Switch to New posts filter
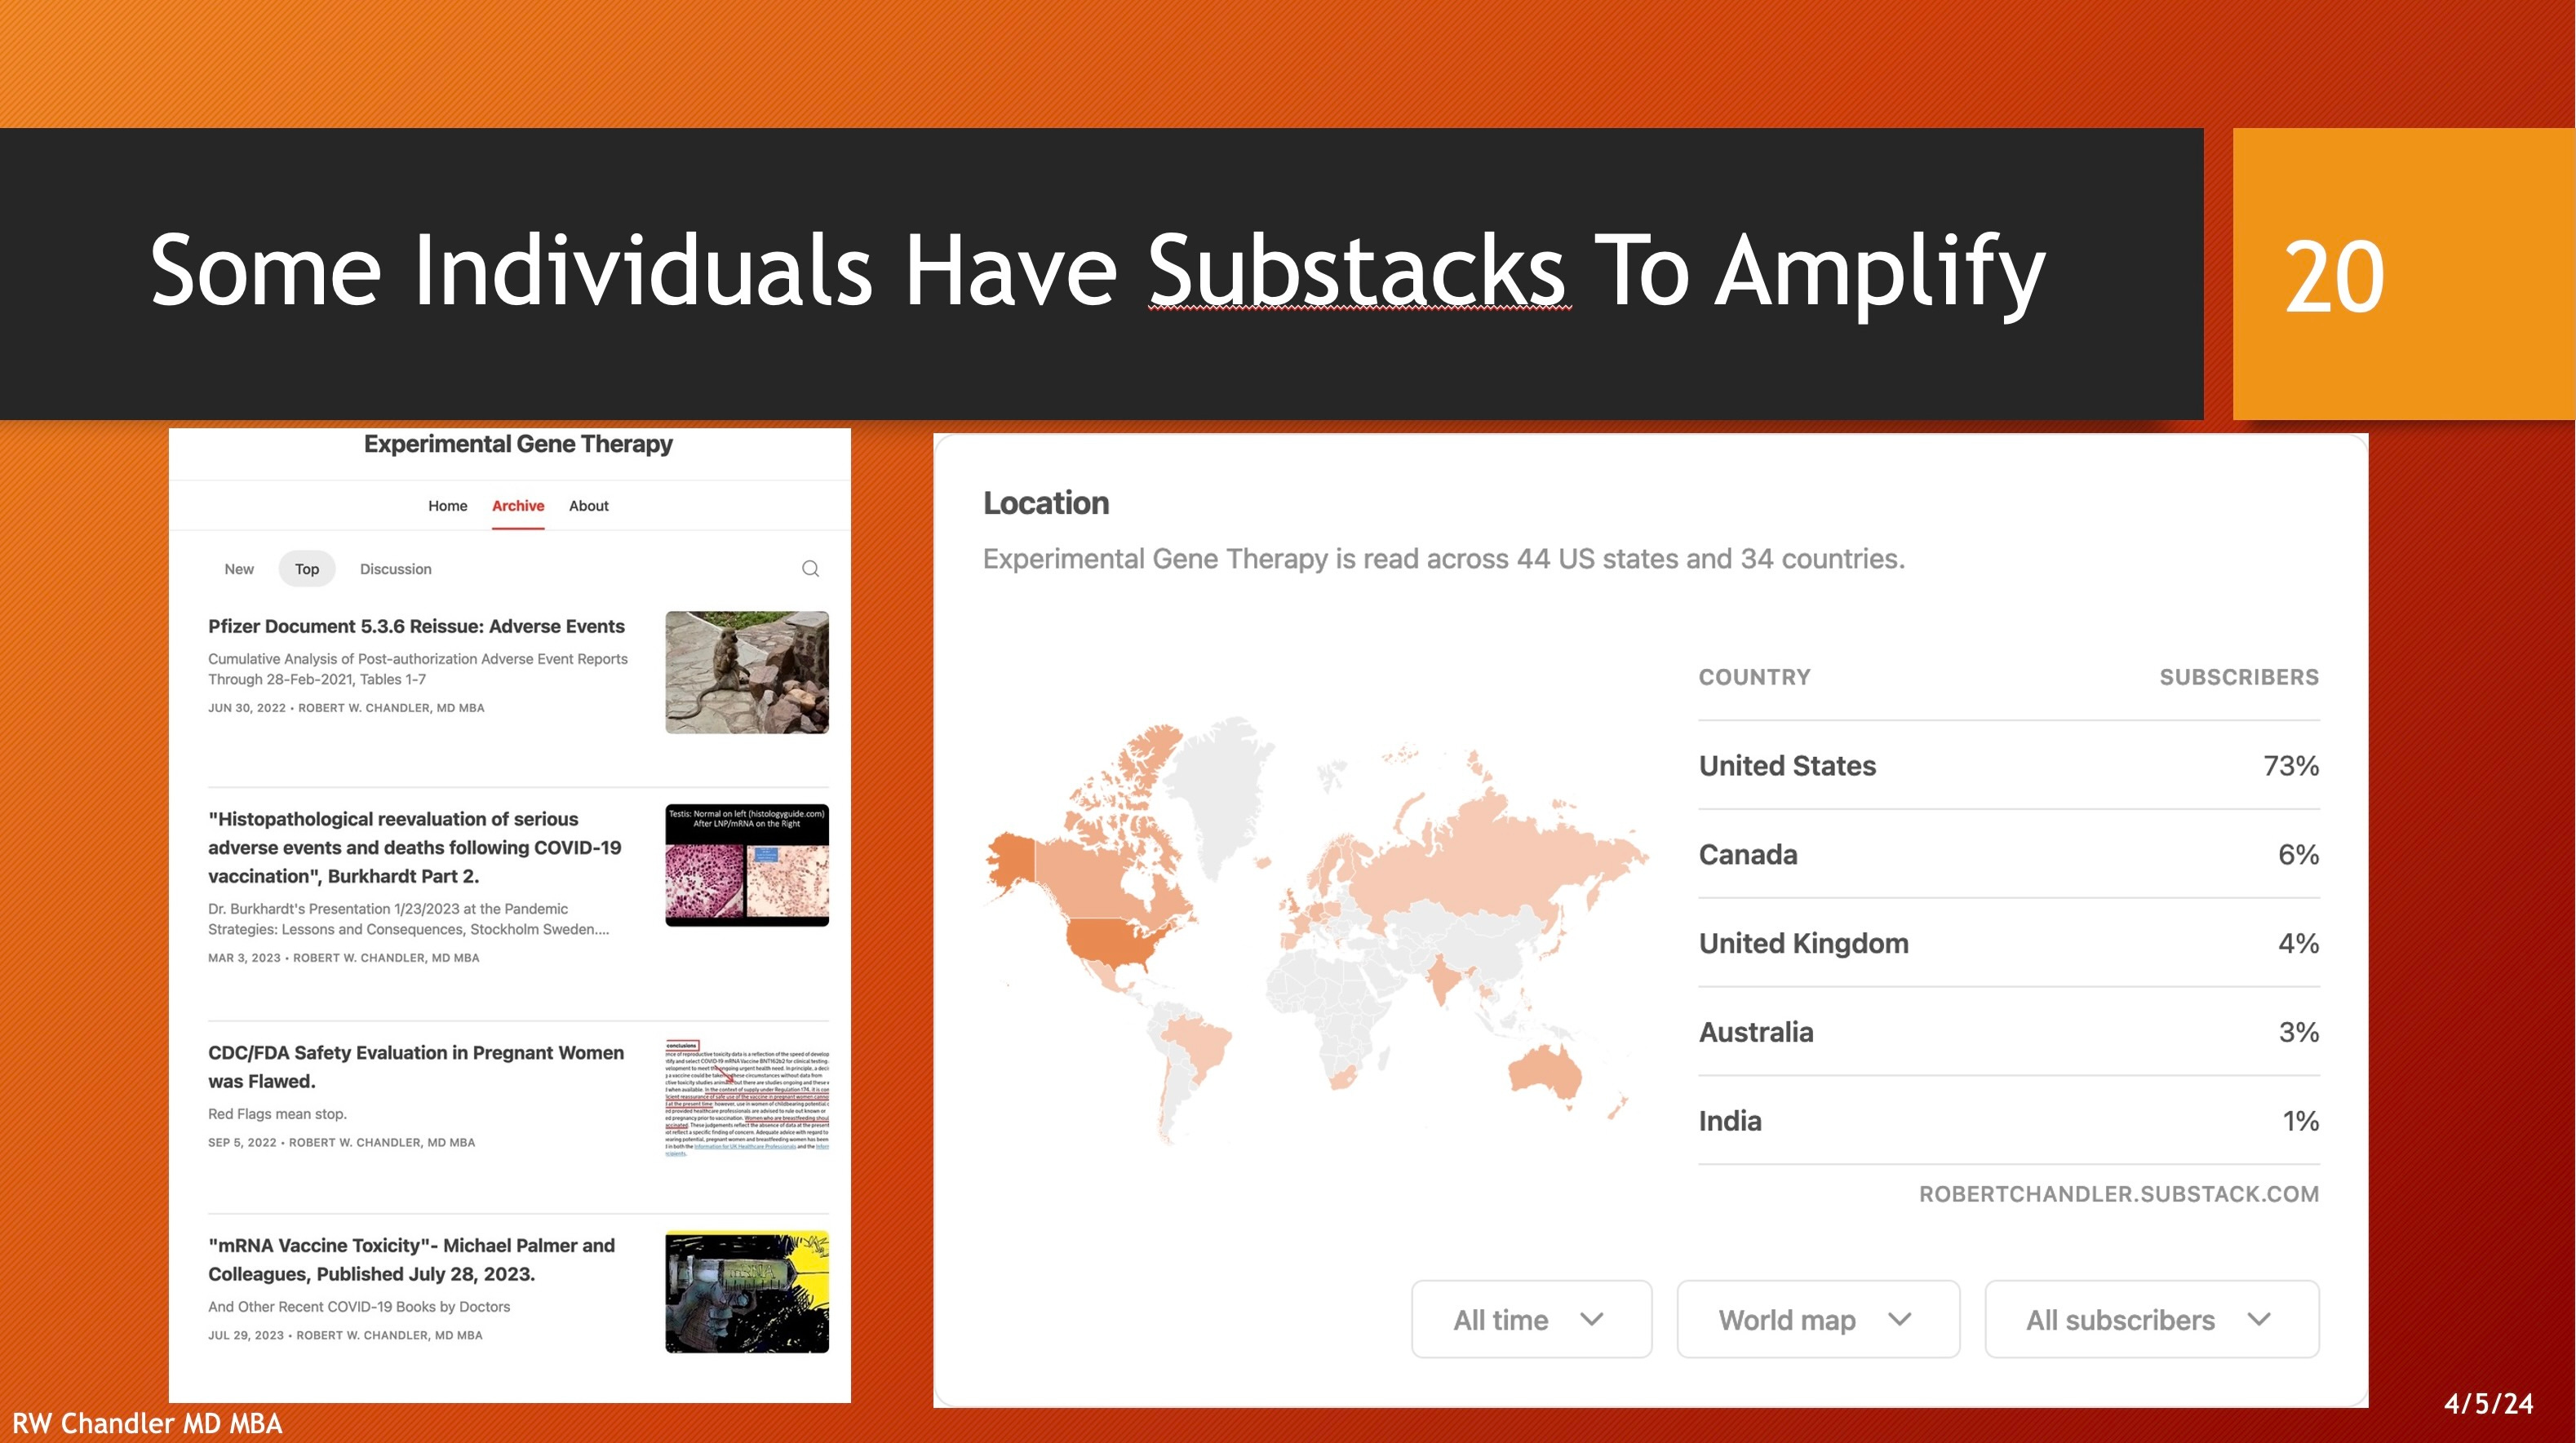 (x=239, y=569)
